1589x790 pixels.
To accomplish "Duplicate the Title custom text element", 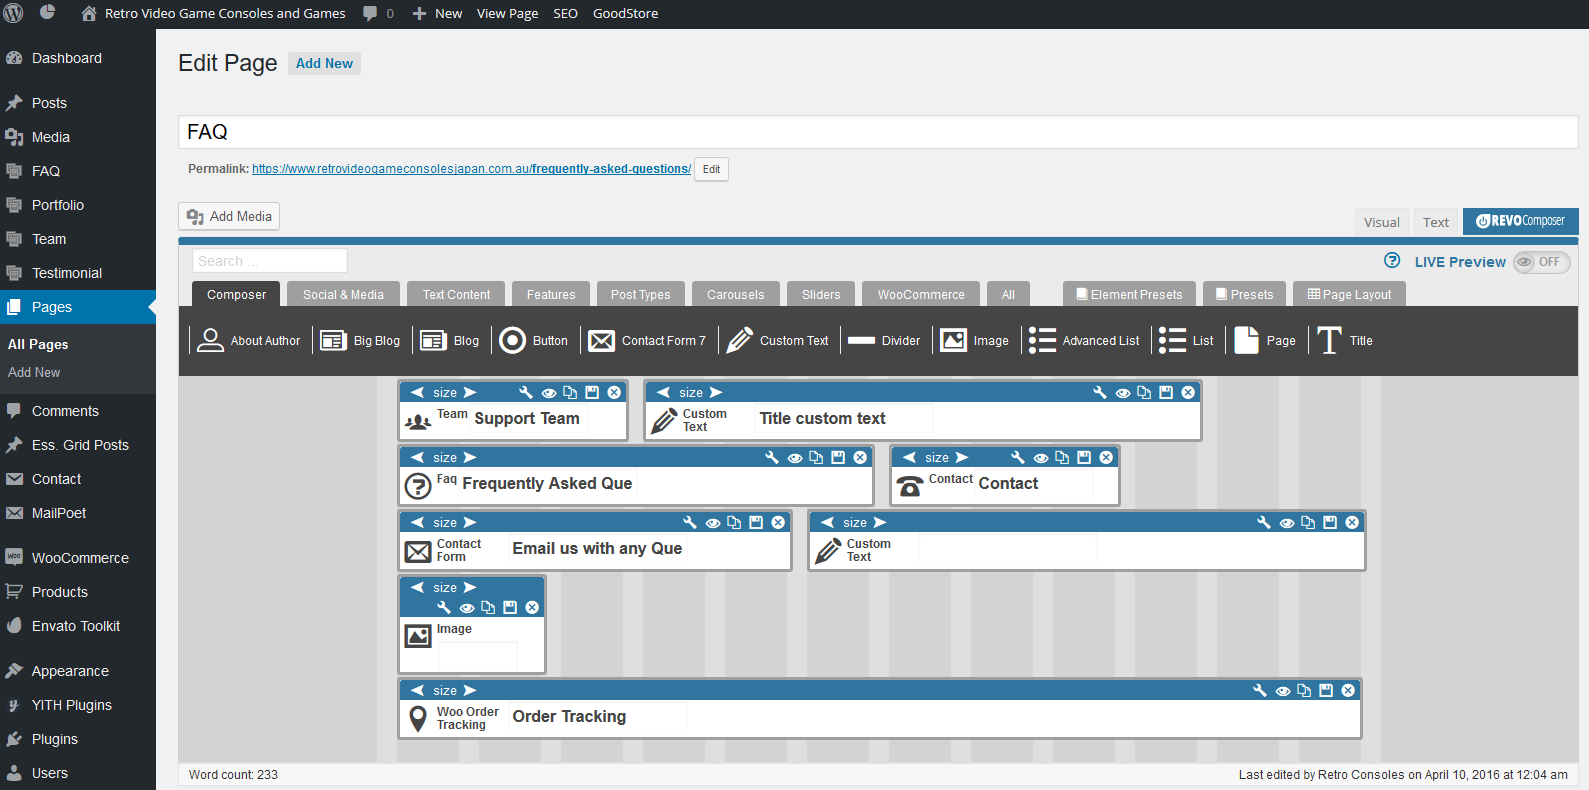I will pyautogui.click(x=1144, y=393).
